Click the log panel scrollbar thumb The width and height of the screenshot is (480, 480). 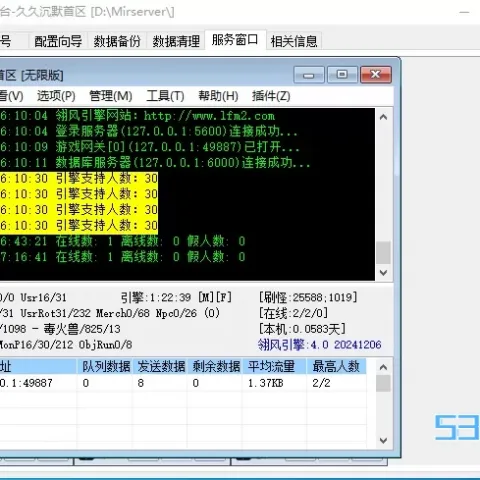pos(383,252)
